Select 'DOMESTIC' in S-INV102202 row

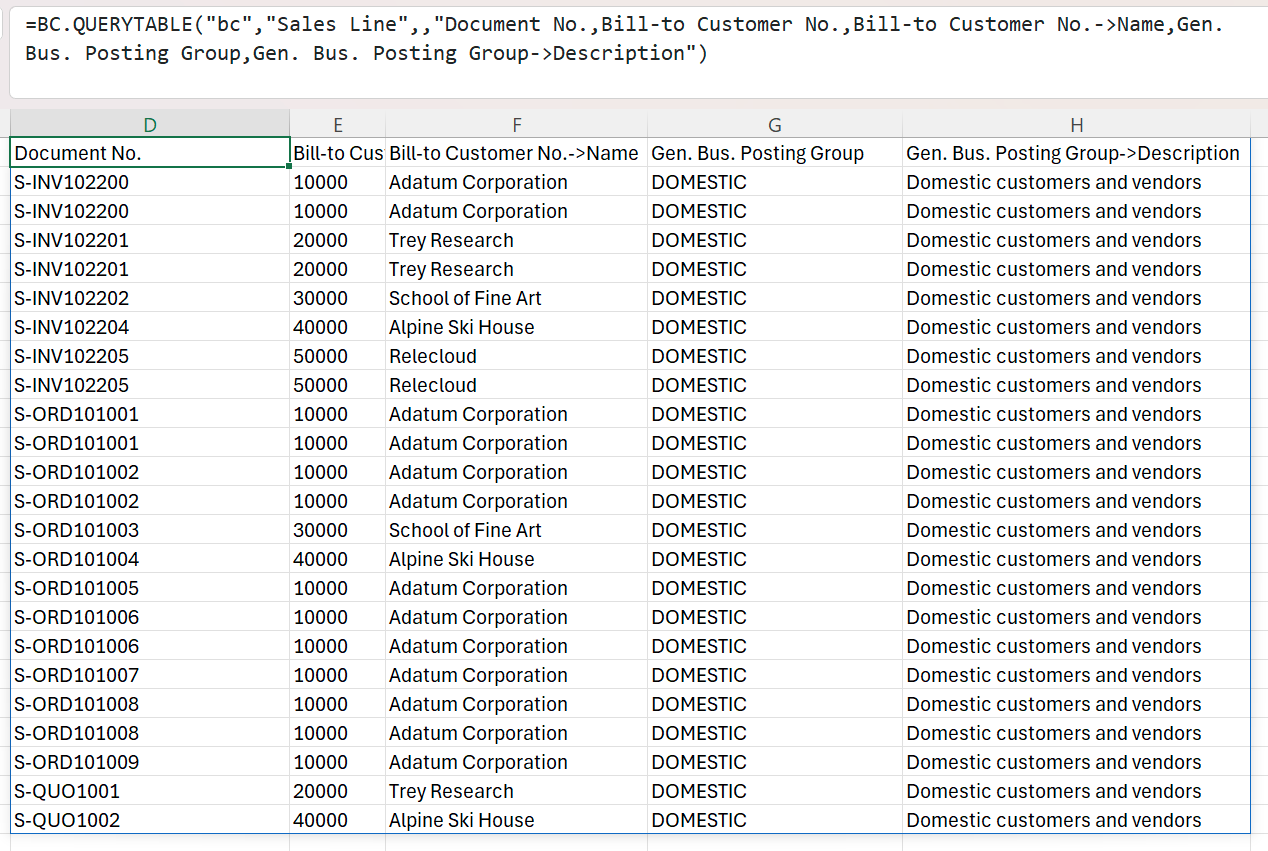pyautogui.click(x=775, y=298)
